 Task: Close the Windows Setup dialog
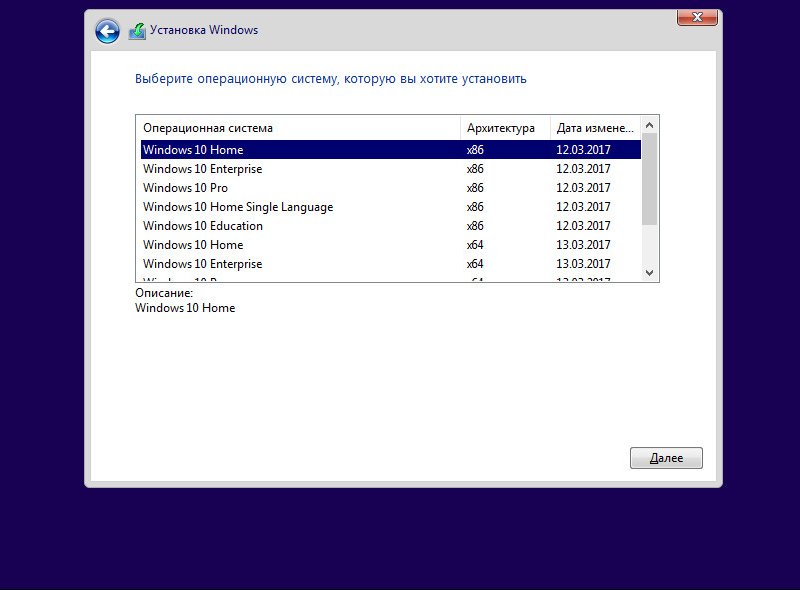coord(697,17)
